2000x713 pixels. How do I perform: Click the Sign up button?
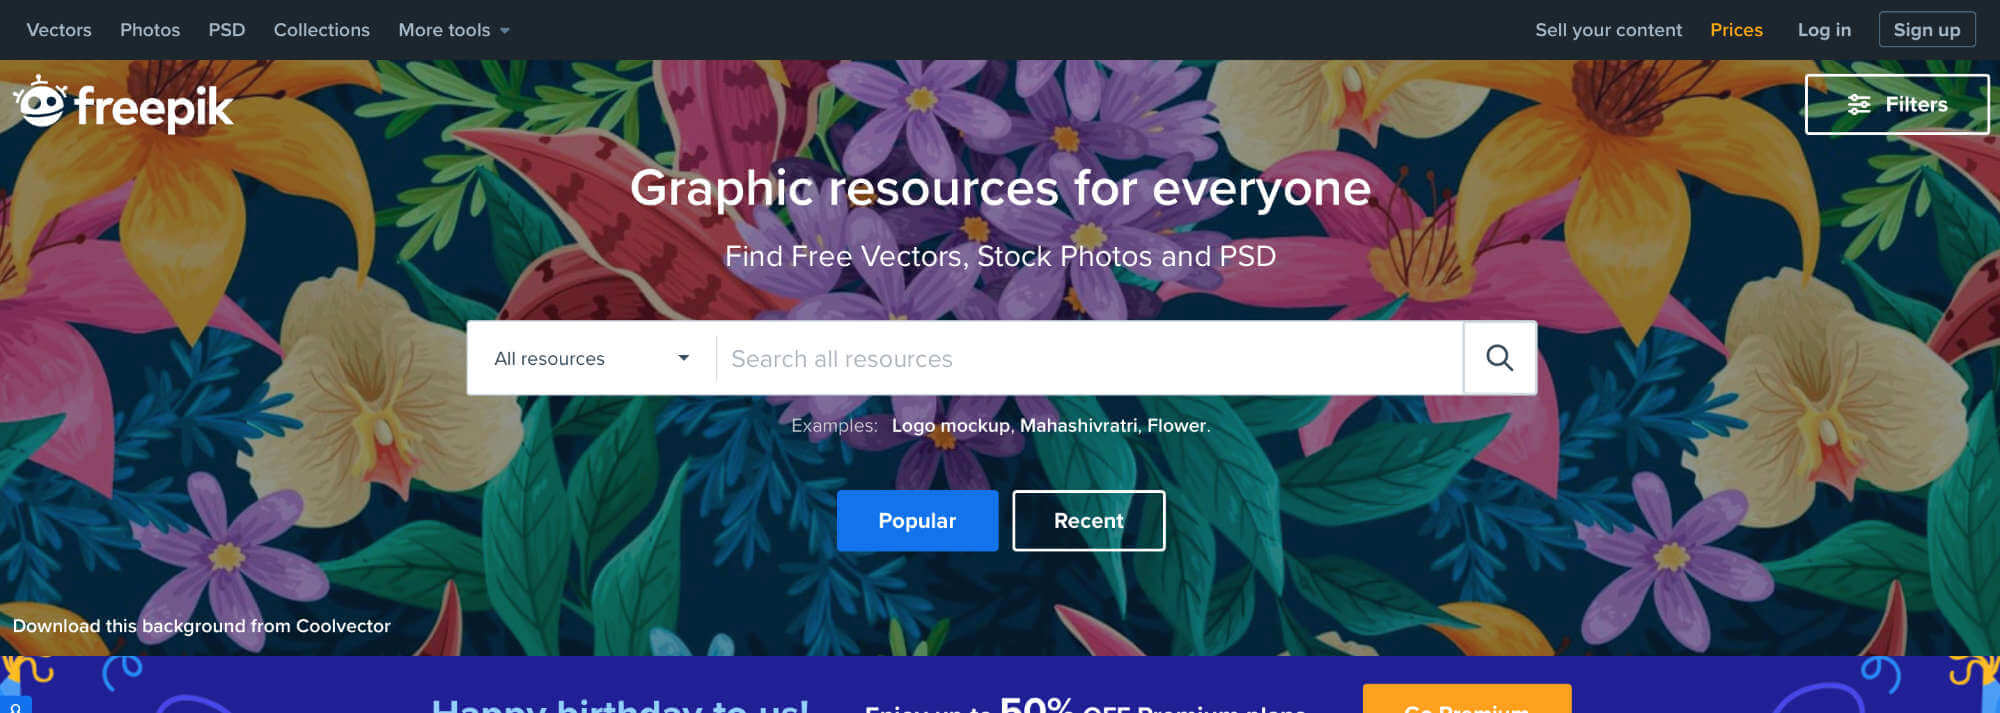tap(1927, 30)
